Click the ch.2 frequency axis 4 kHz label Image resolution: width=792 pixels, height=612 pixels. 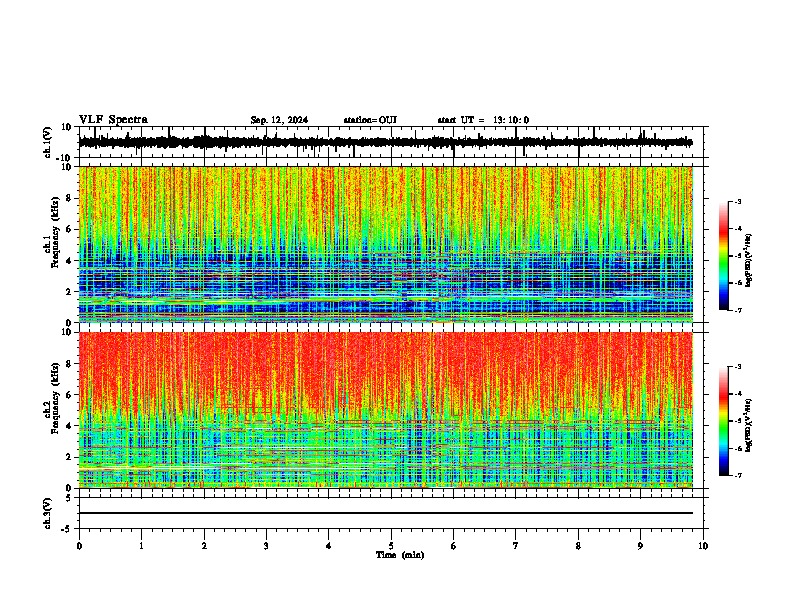69,426
